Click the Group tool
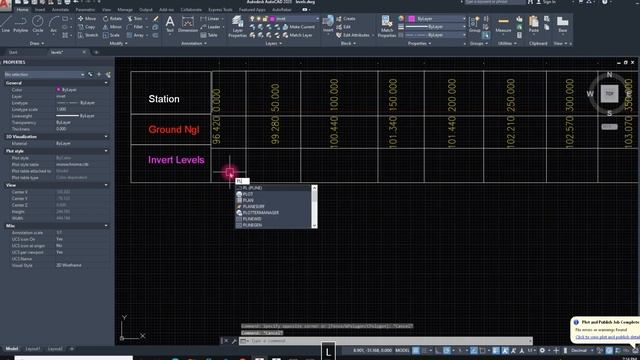This screenshot has height=360, width=640. [x=474, y=24]
